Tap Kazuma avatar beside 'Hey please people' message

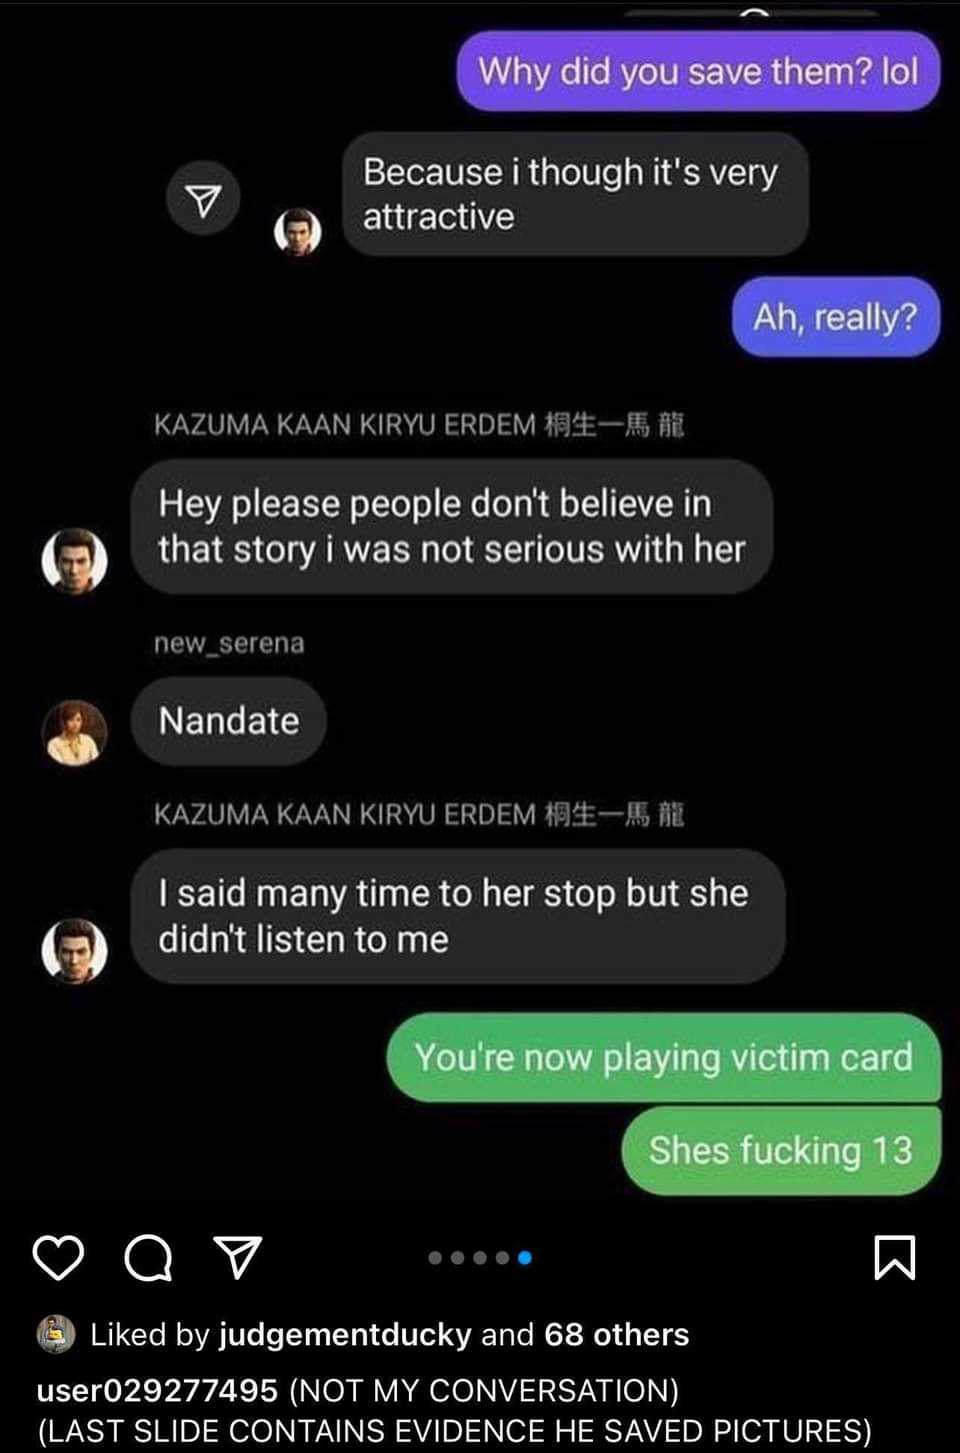tap(75, 560)
